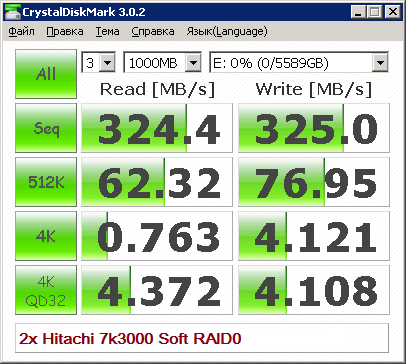Maximize the CrystalDiskMark window

[375, 12]
